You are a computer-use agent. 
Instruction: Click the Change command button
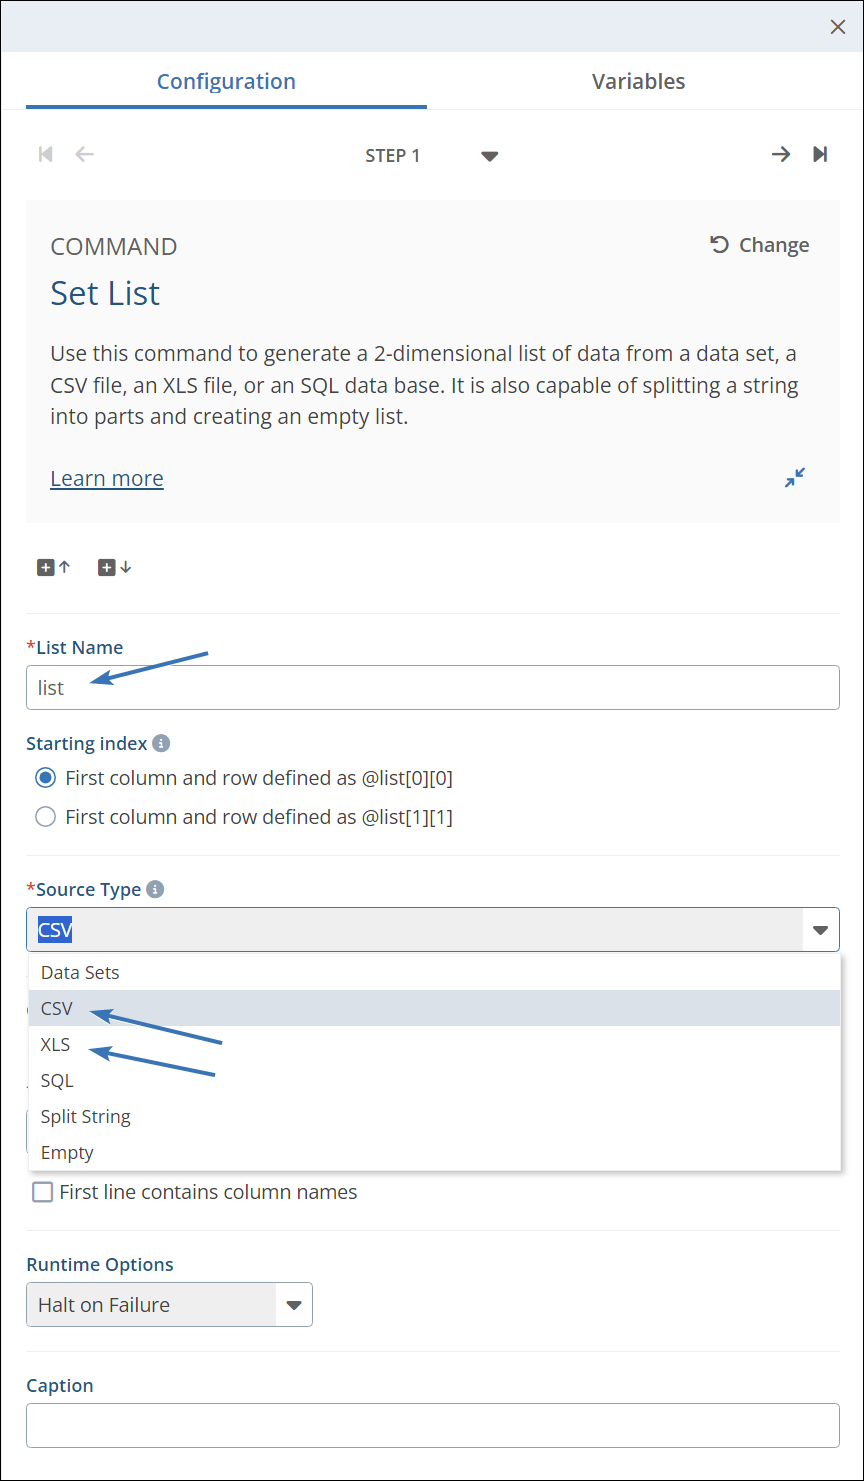pyautogui.click(x=760, y=245)
